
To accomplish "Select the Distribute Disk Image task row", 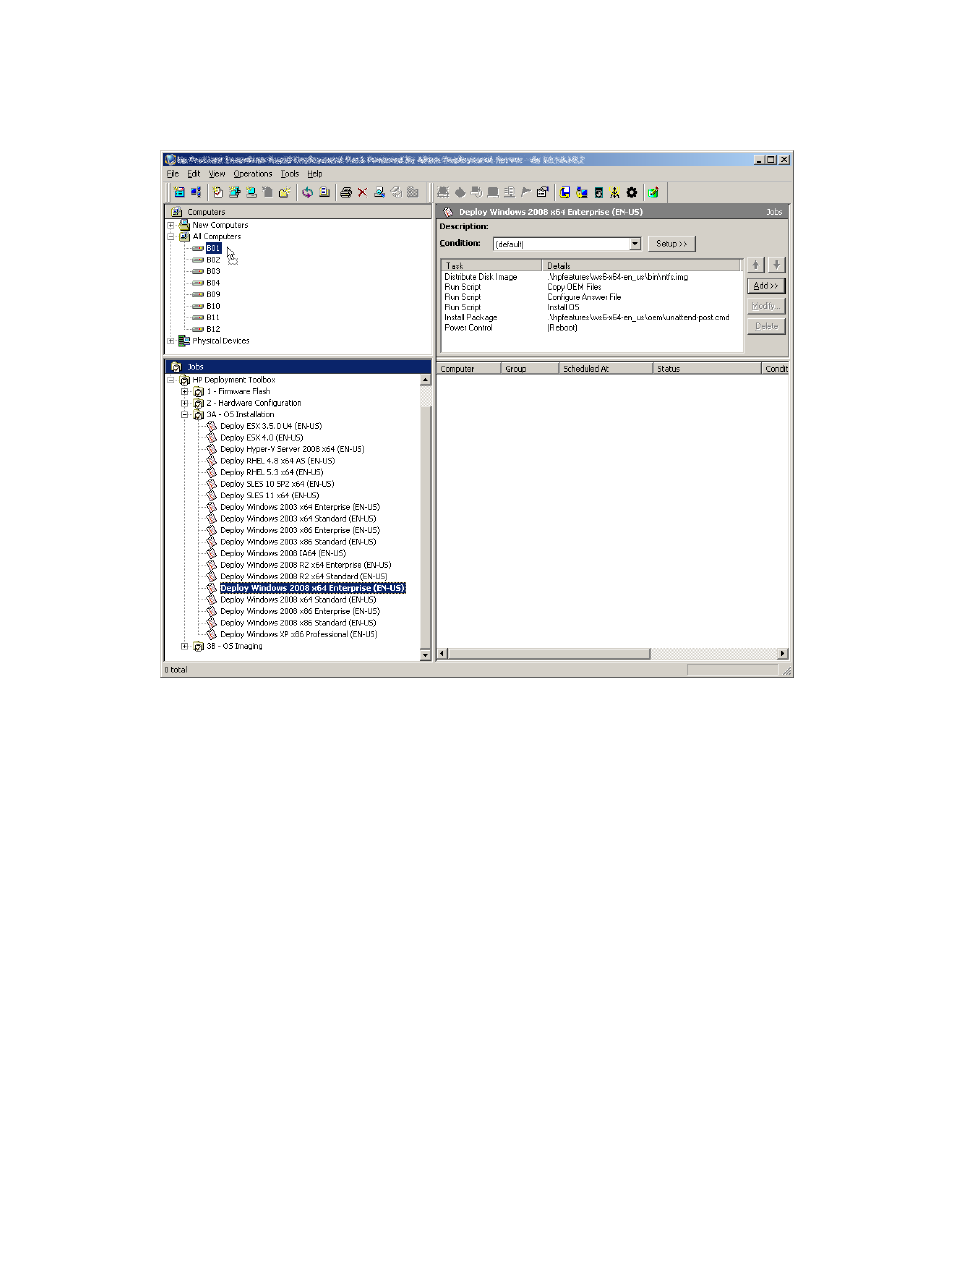I will point(591,277).
